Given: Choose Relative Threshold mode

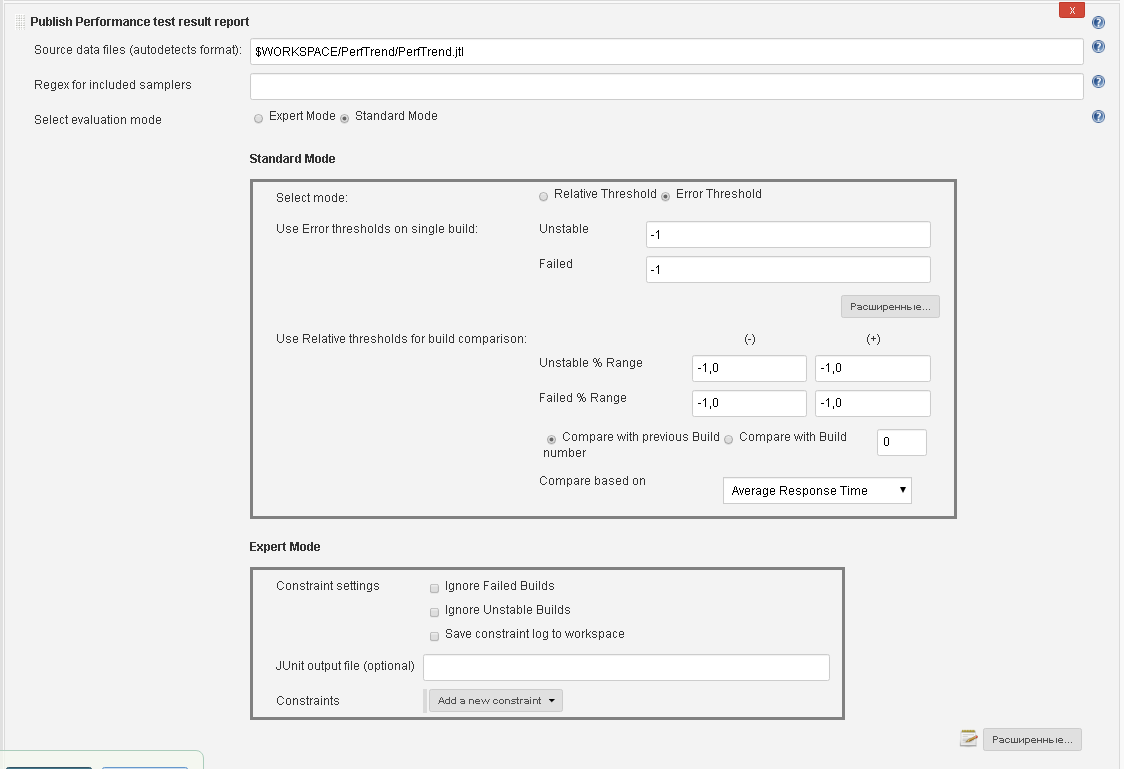Looking at the screenshot, I should coord(543,196).
